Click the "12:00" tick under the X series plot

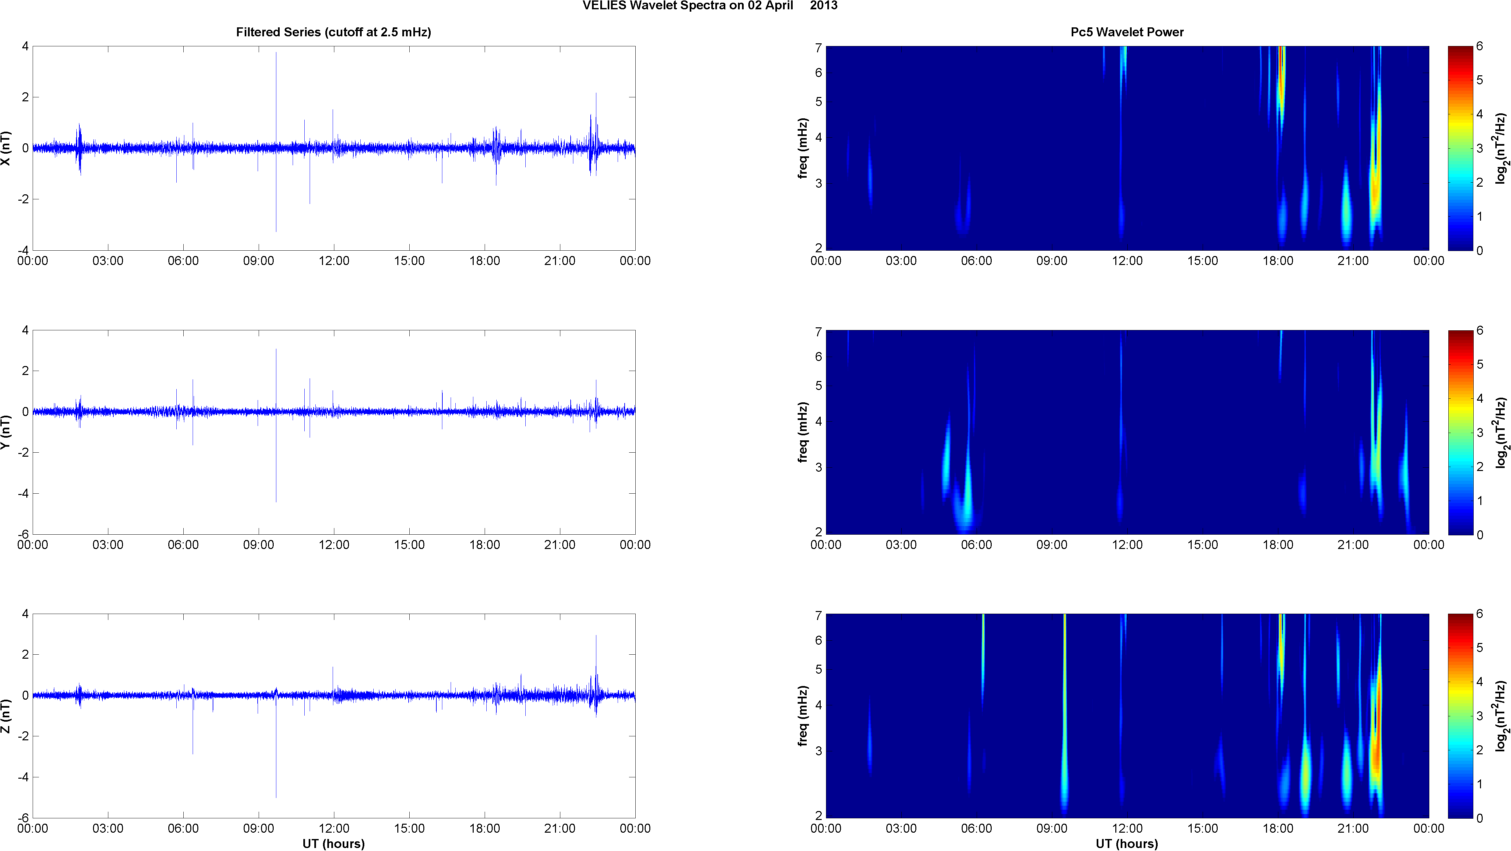coord(334,261)
